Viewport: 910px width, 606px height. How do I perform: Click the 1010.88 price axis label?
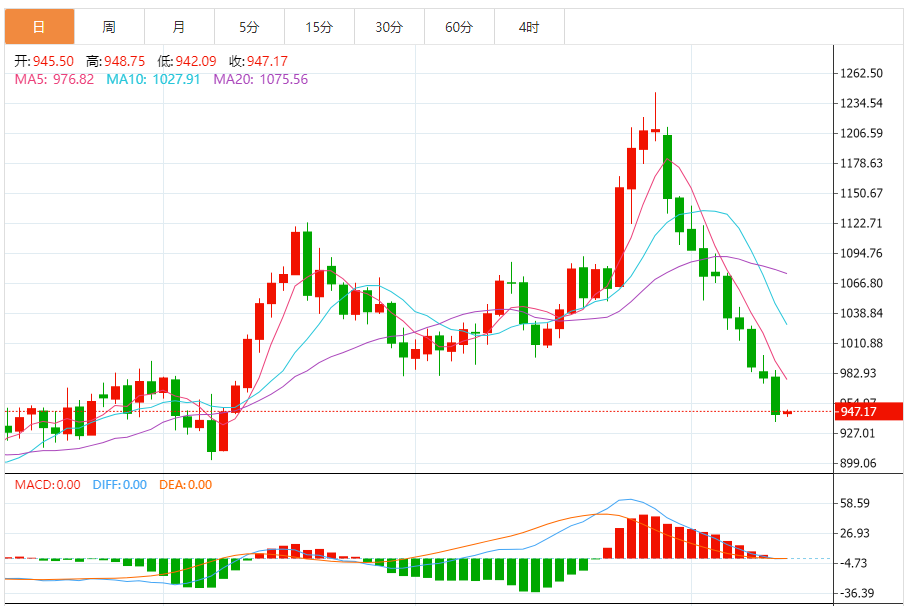click(x=861, y=344)
